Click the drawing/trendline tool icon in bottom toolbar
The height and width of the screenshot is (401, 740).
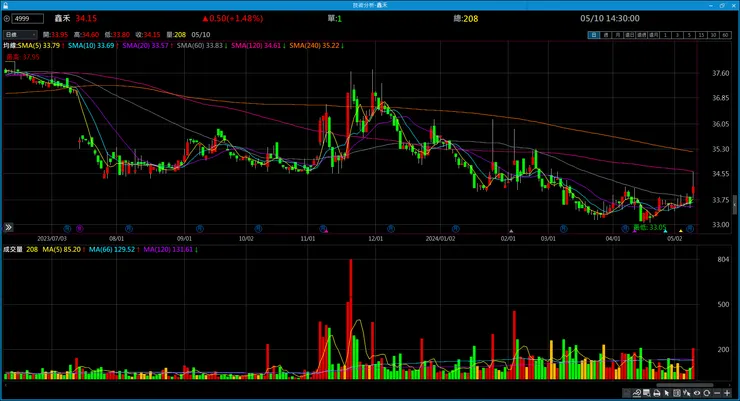[x=637, y=393]
